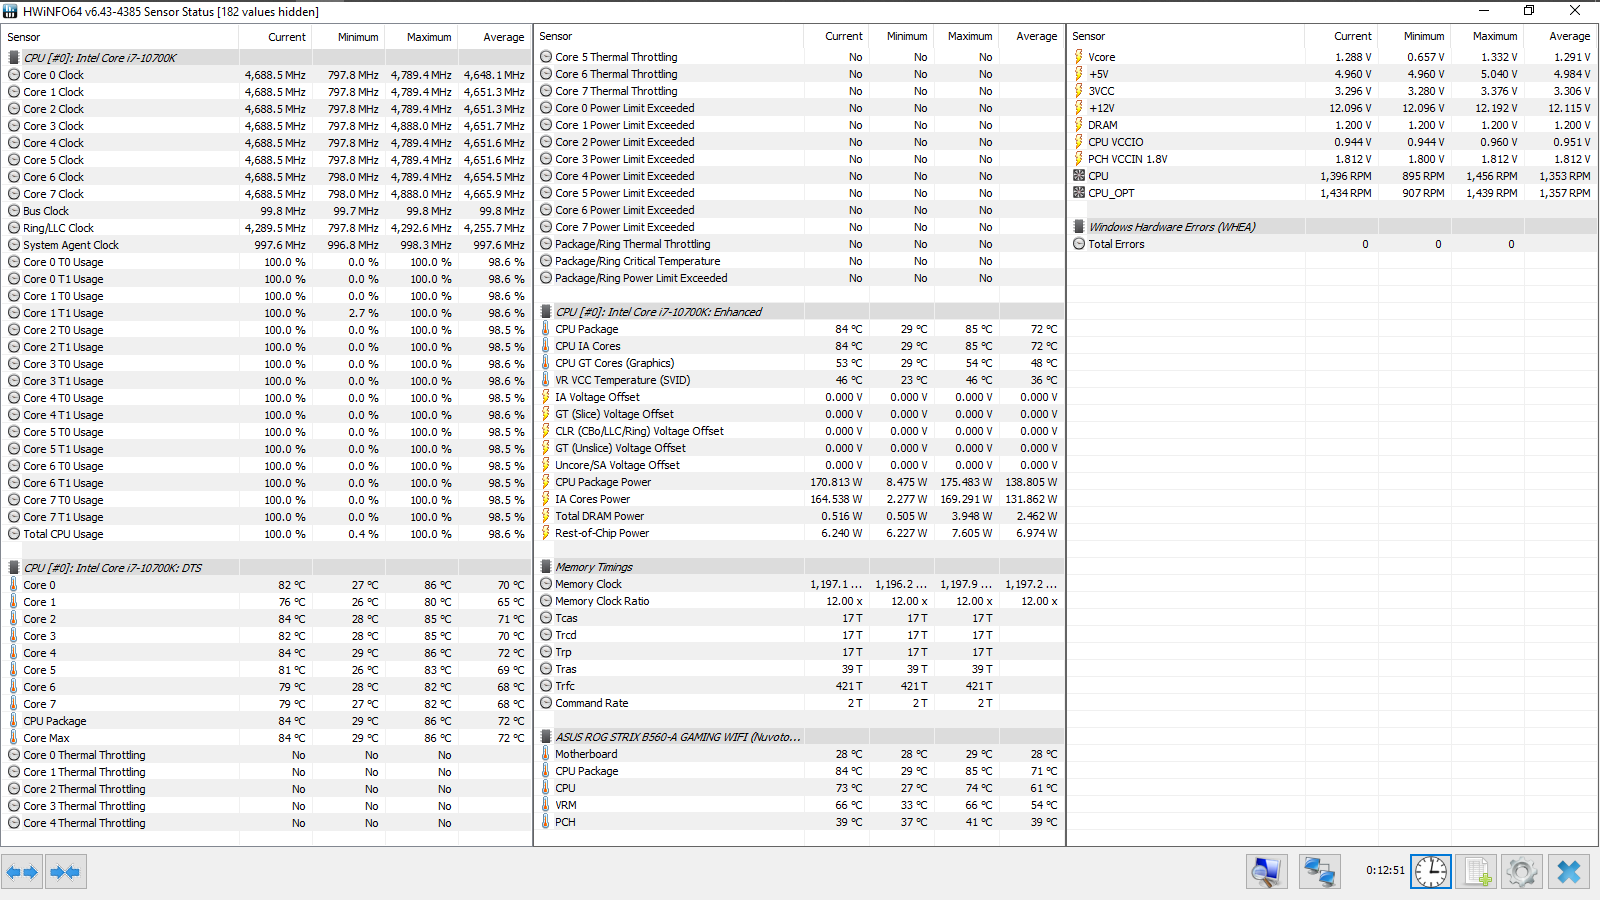Image resolution: width=1600 pixels, height=900 pixels.
Task: Select the Rest-of-Chip Power row
Action: point(799,533)
